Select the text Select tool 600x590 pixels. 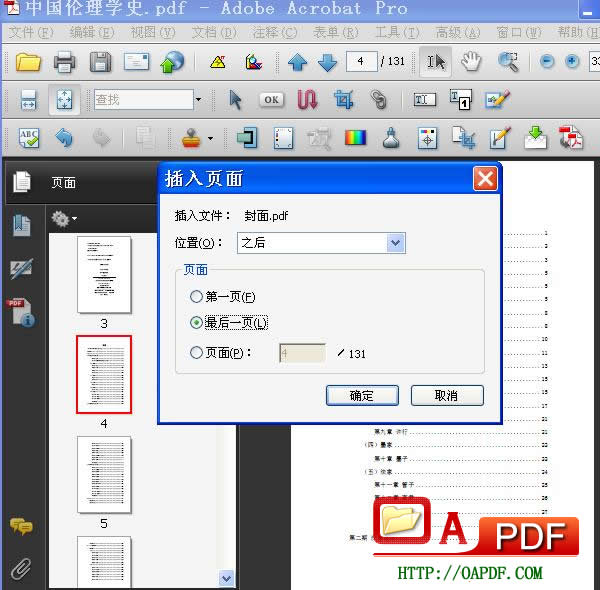(435, 62)
